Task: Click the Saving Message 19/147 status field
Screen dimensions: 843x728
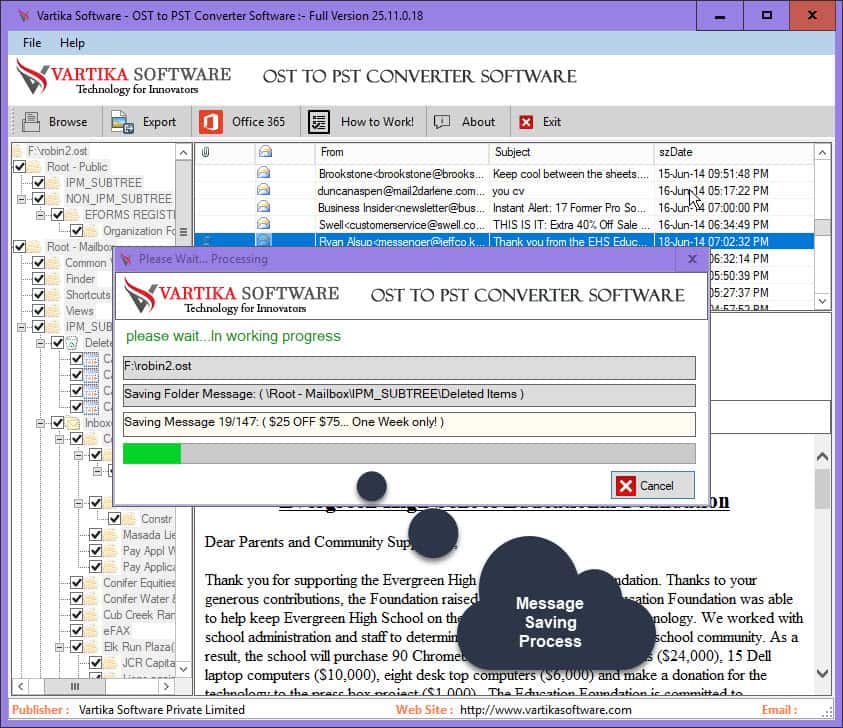Action: (x=409, y=424)
